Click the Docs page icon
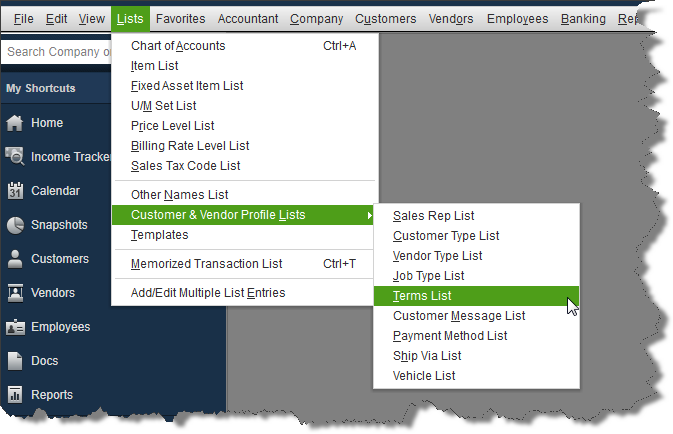 (x=15, y=361)
